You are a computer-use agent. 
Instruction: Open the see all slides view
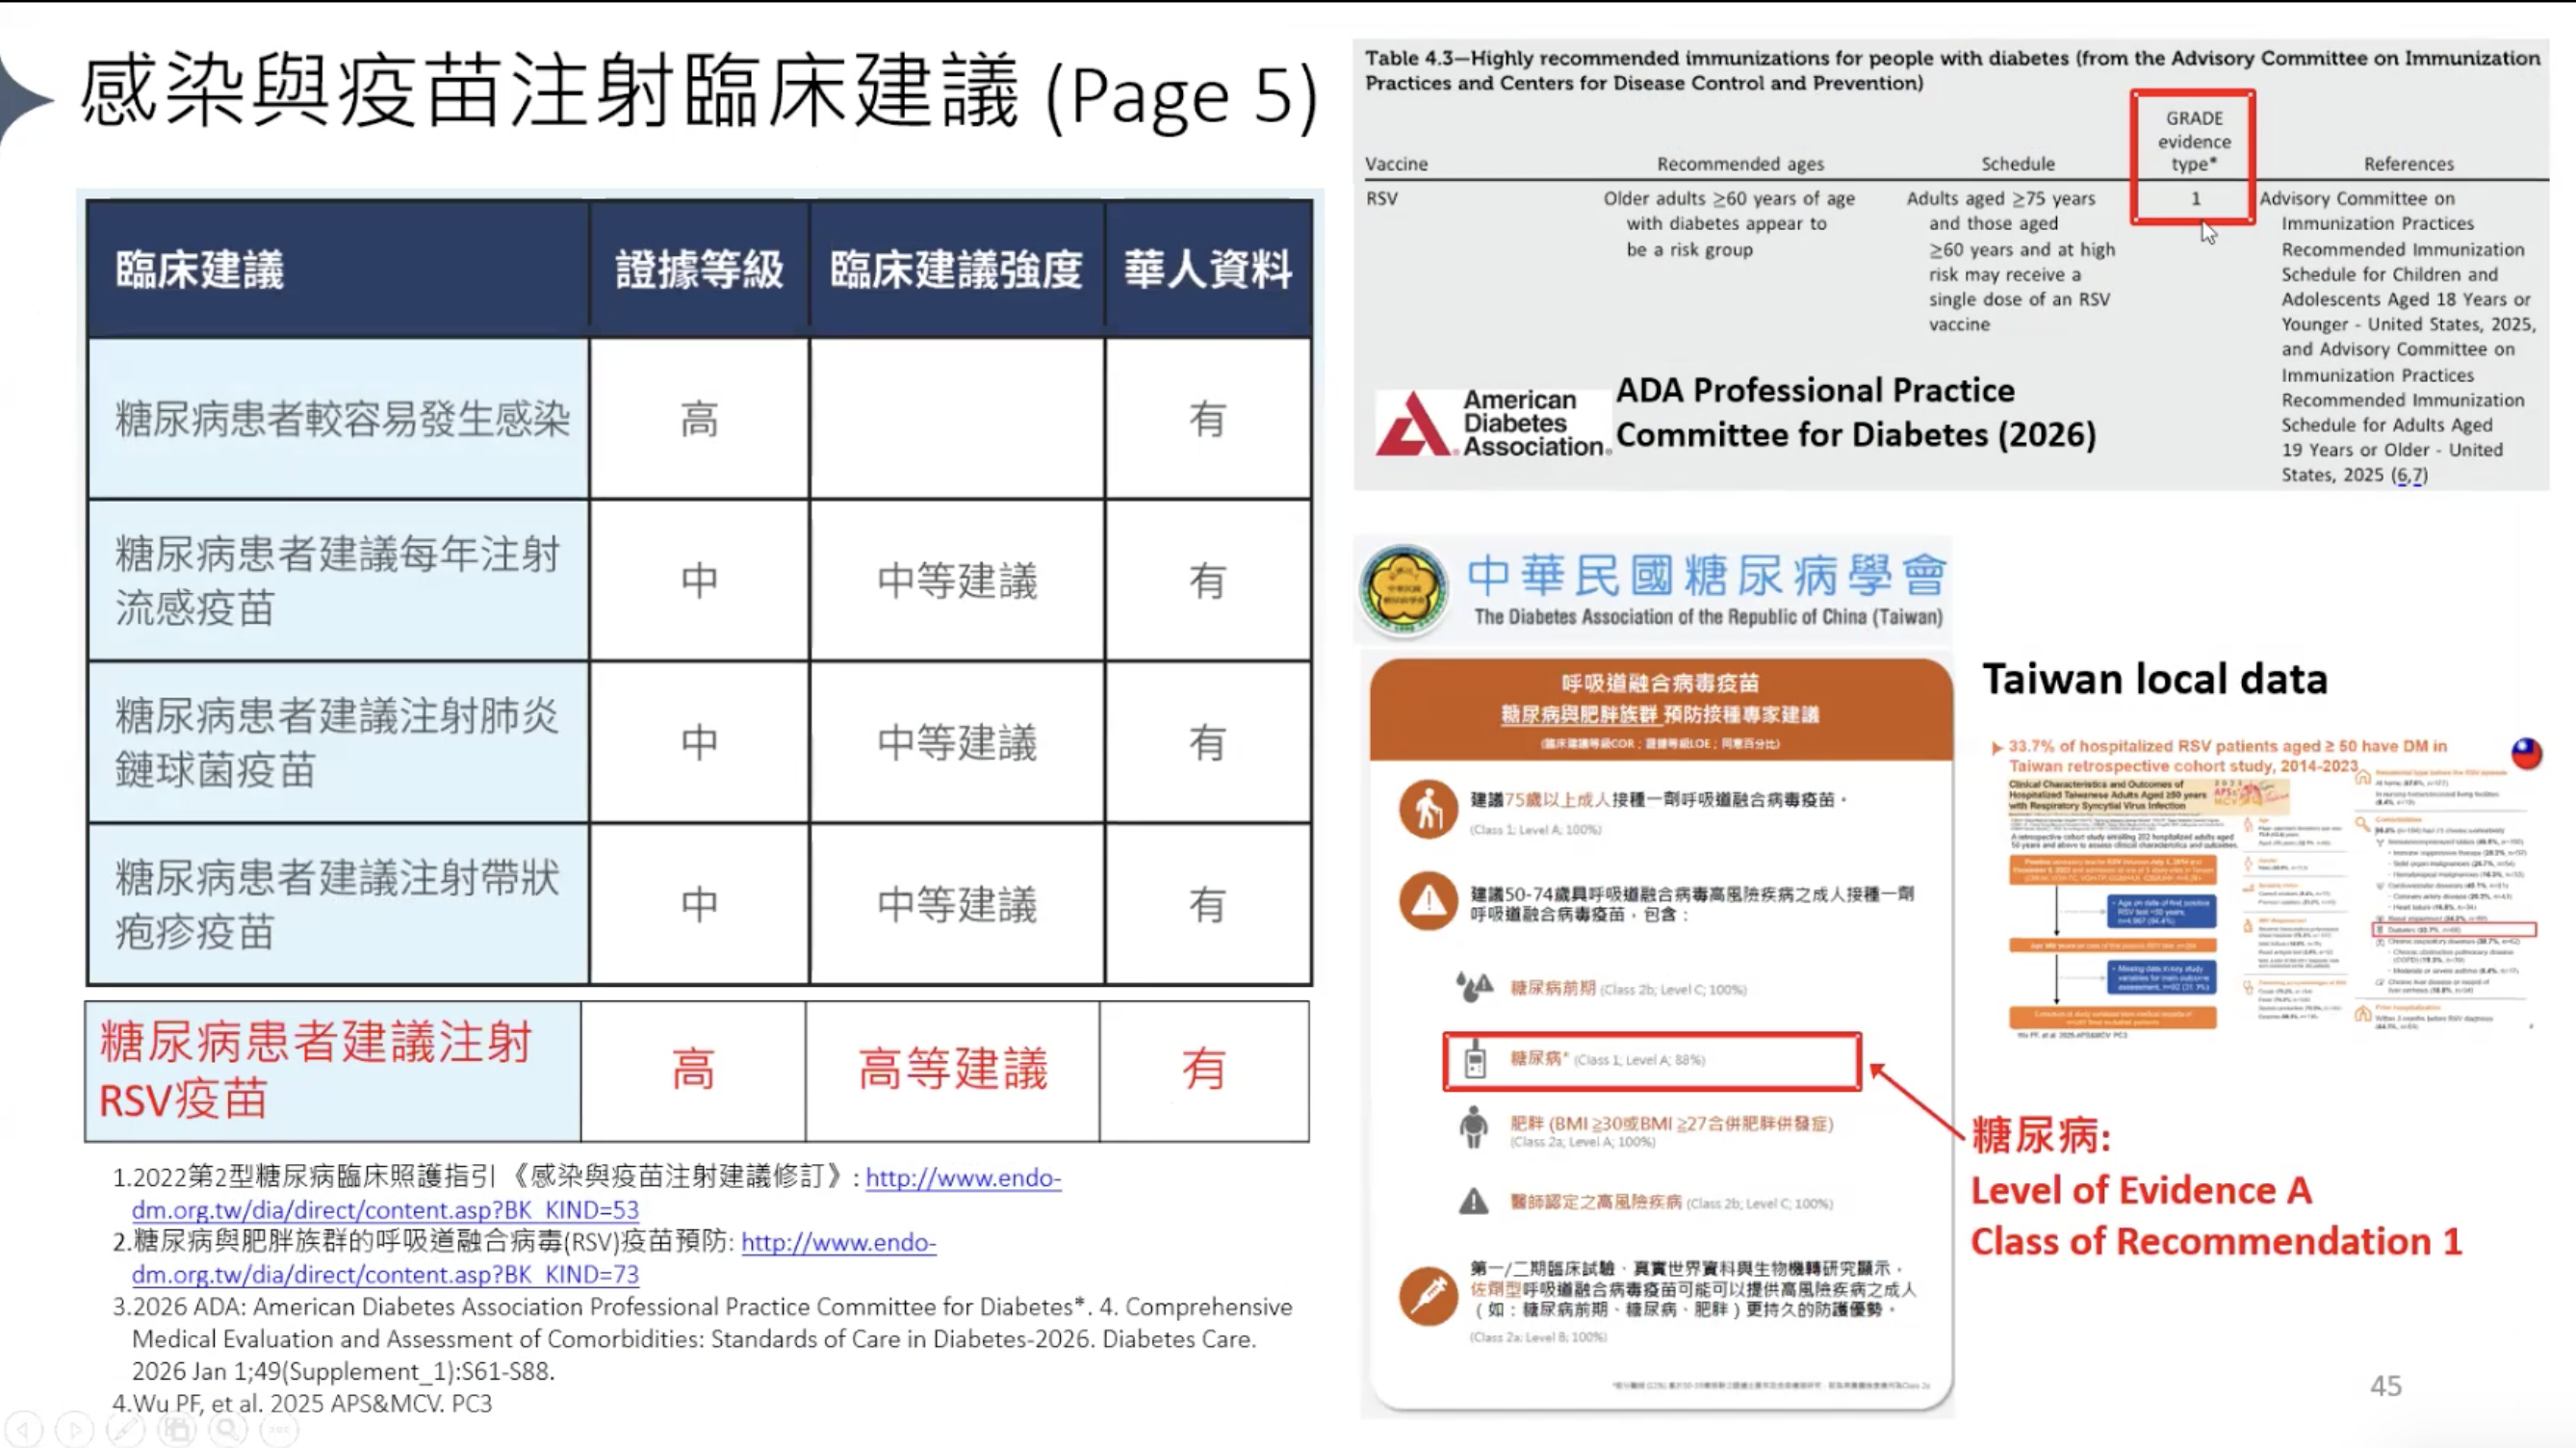178,1429
